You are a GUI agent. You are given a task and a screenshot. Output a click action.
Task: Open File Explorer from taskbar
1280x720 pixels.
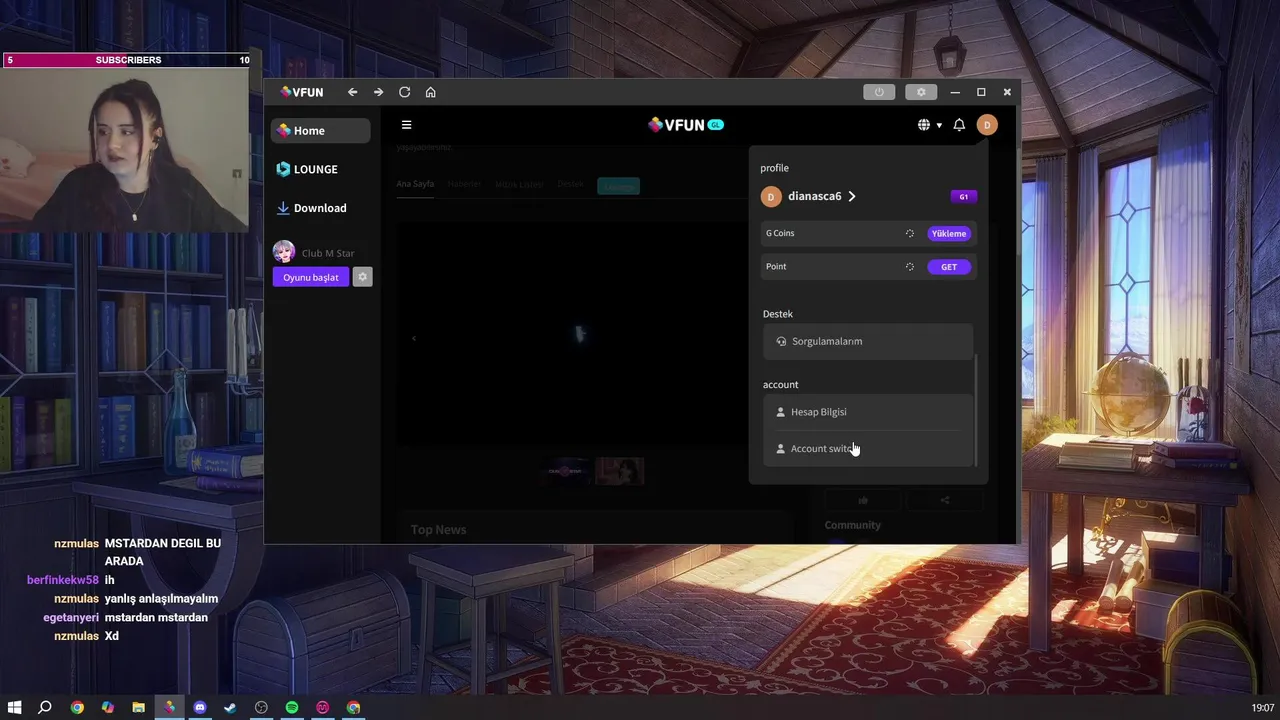pos(138,707)
